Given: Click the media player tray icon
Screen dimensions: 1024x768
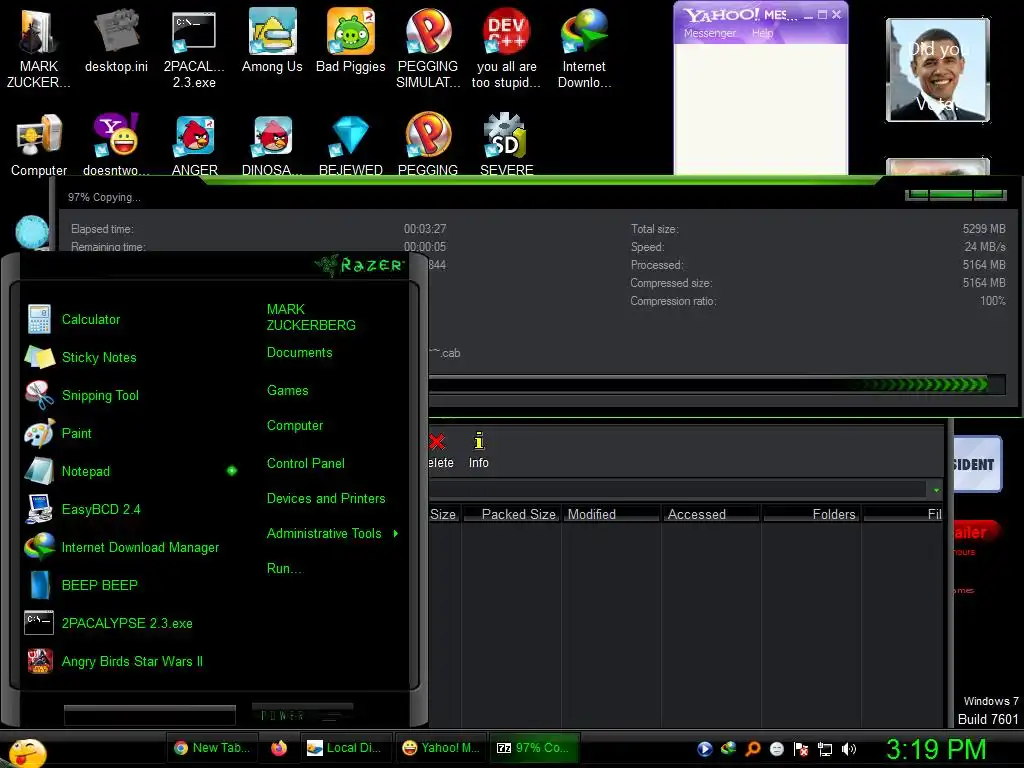Looking at the screenshot, I should (x=705, y=749).
